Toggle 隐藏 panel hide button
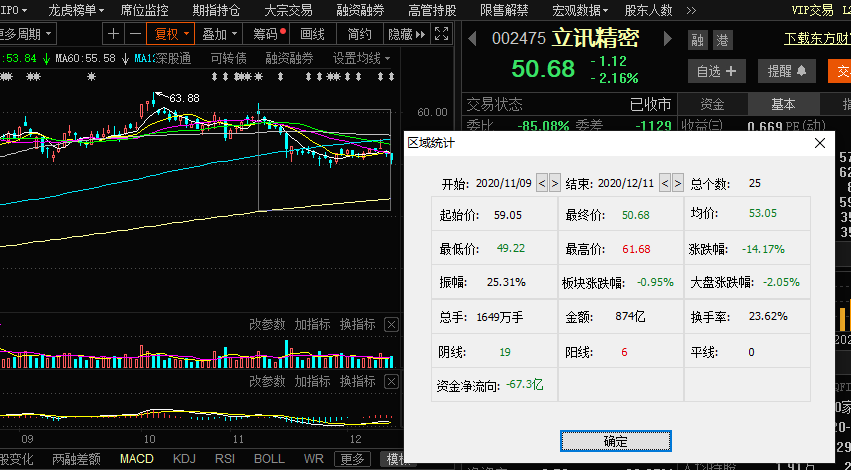This screenshot has height=470, width=851. tap(407, 34)
